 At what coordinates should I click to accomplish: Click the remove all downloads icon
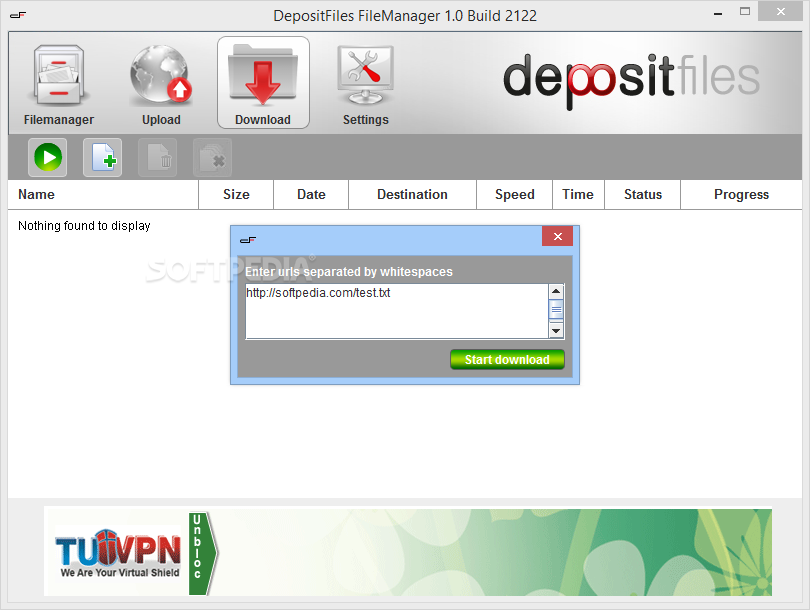(x=212, y=158)
